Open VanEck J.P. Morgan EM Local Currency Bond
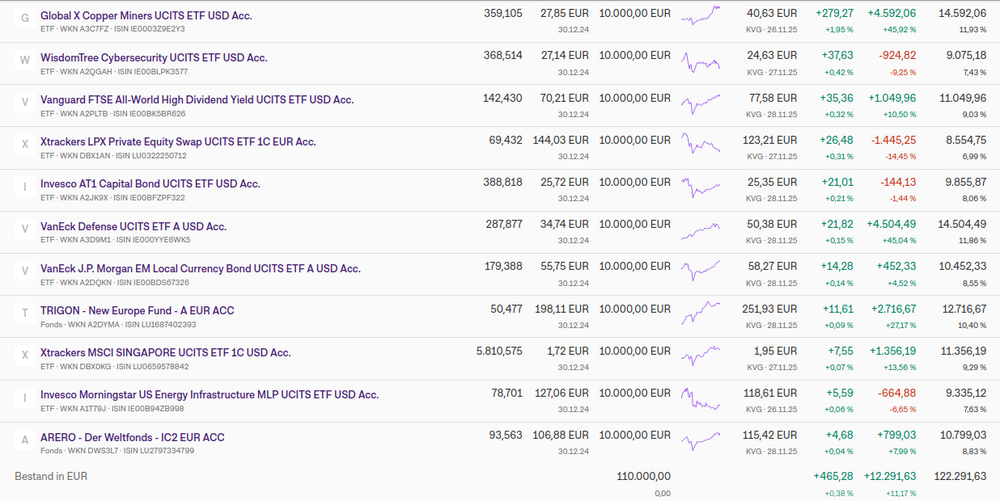 pyautogui.click(x=200, y=268)
